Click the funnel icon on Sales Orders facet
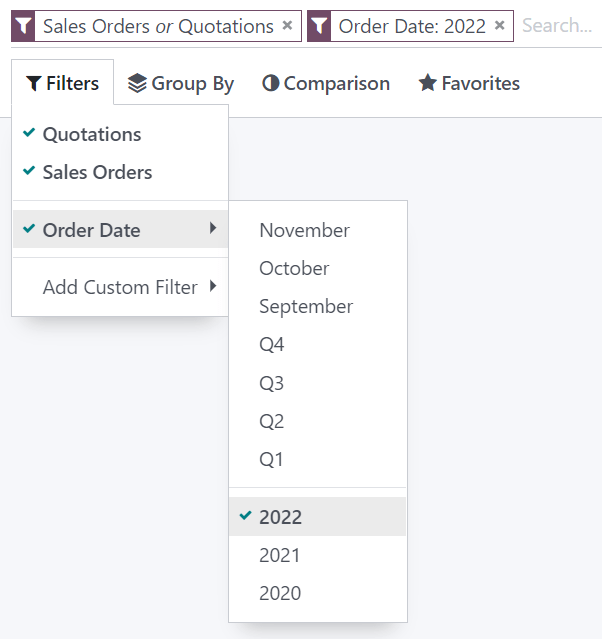The width and height of the screenshot is (602, 639). tap(23, 26)
